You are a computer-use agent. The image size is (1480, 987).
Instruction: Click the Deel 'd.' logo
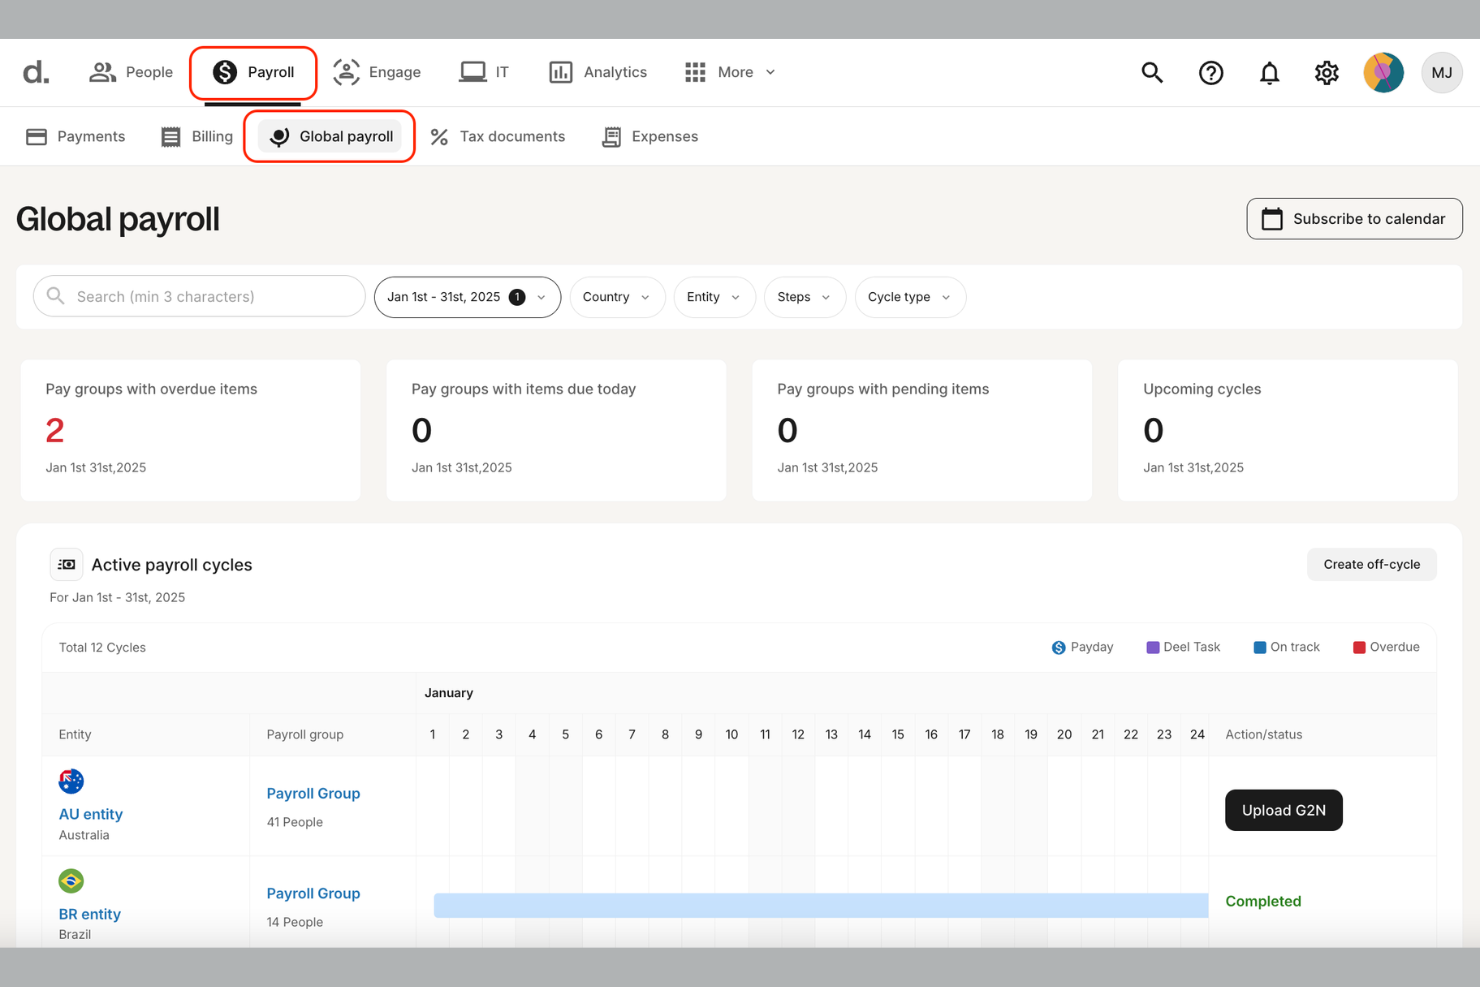(36, 72)
